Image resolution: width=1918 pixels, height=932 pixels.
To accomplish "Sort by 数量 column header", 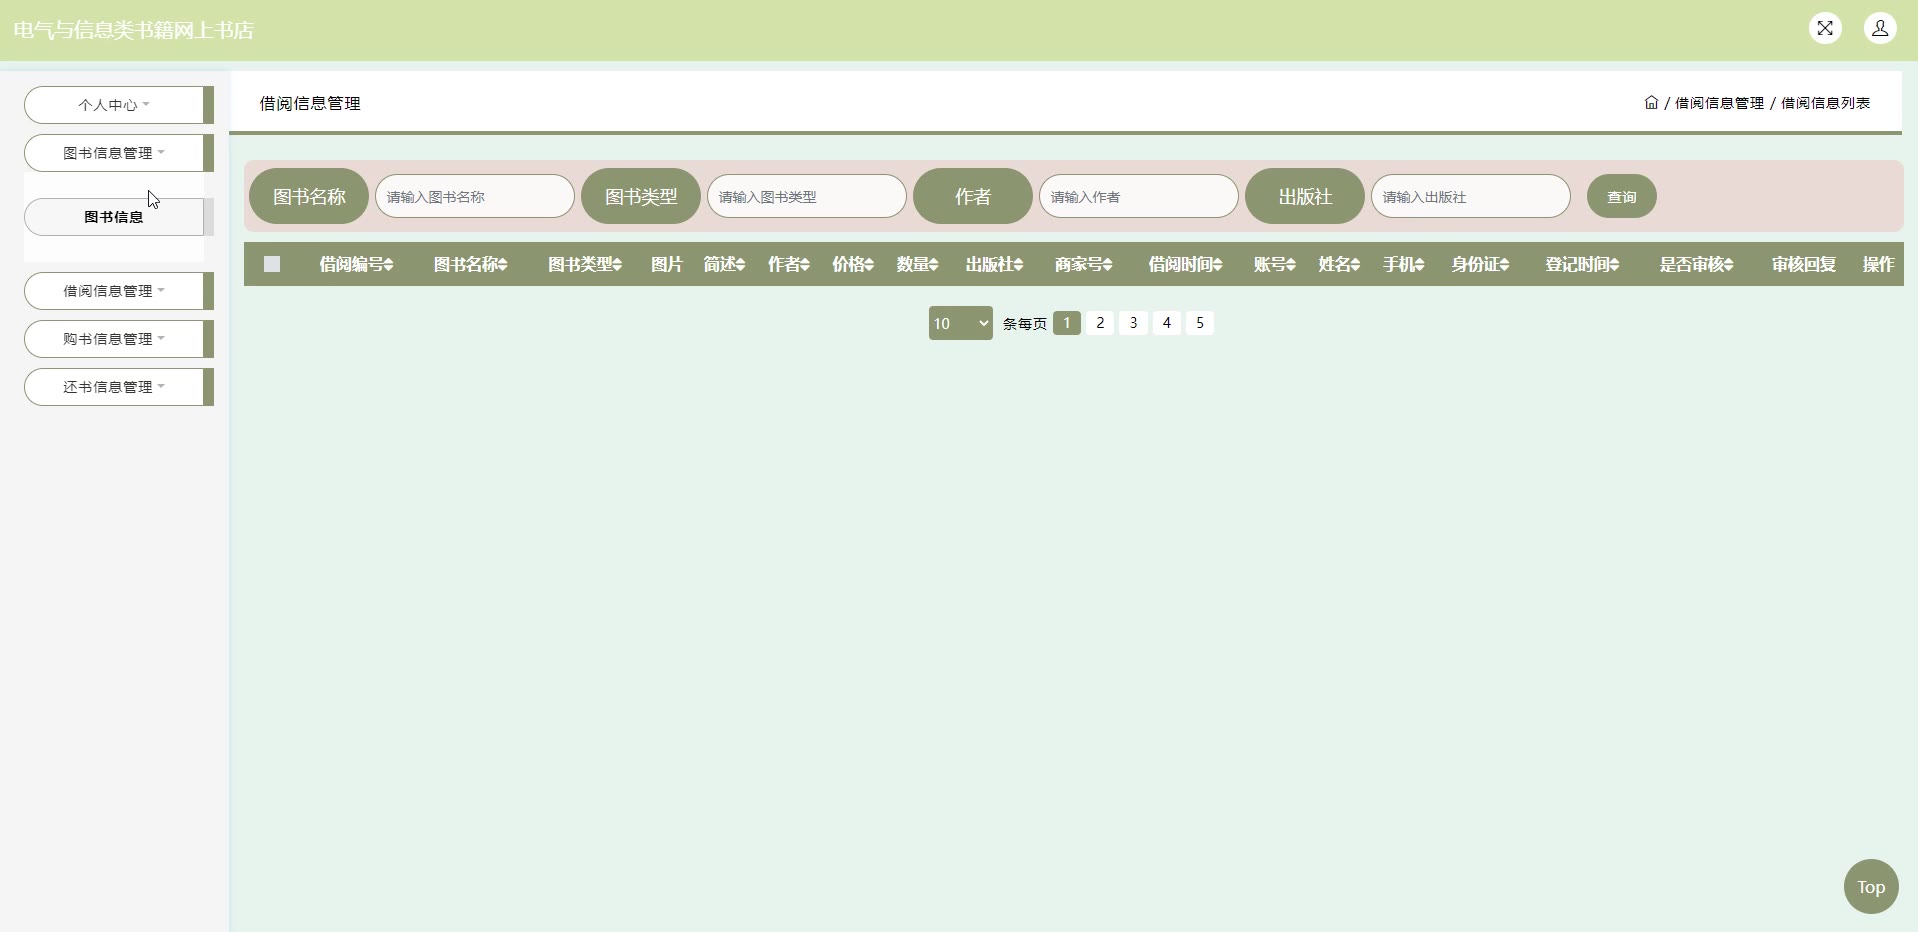I will tap(917, 265).
